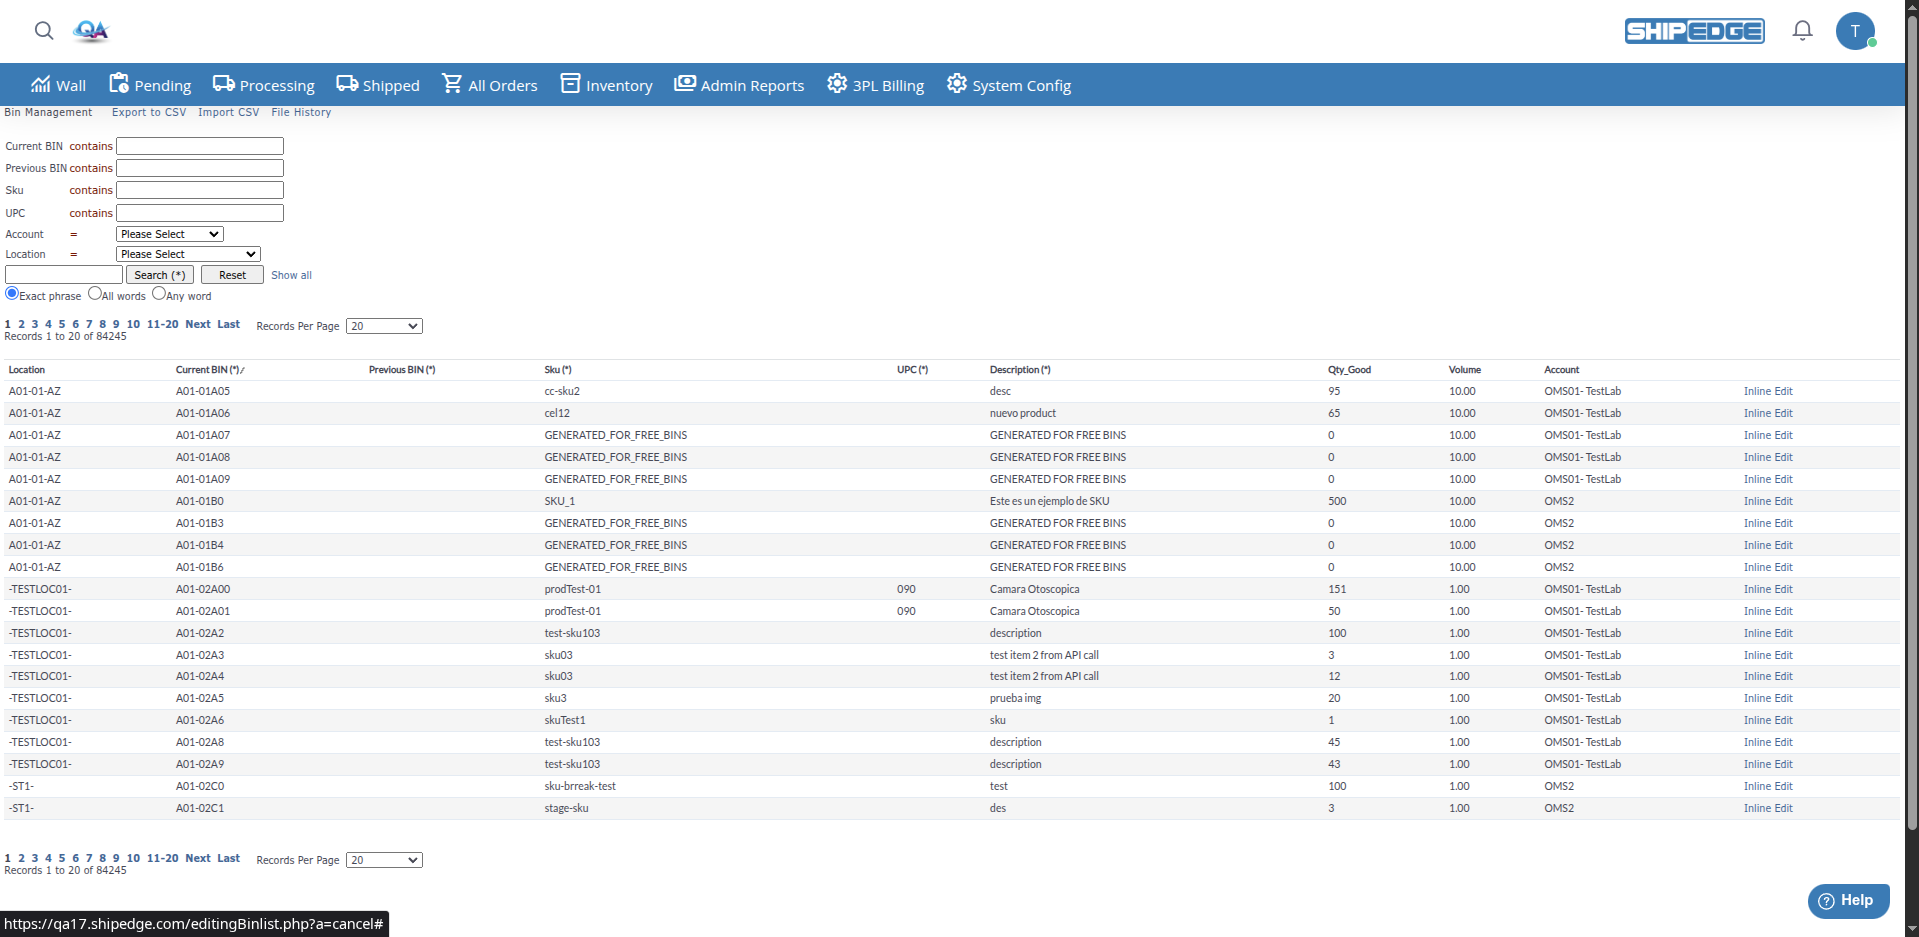The width and height of the screenshot is (1919, 937).
Task: Click bottom pagination Next link
Action: [198, 858]
